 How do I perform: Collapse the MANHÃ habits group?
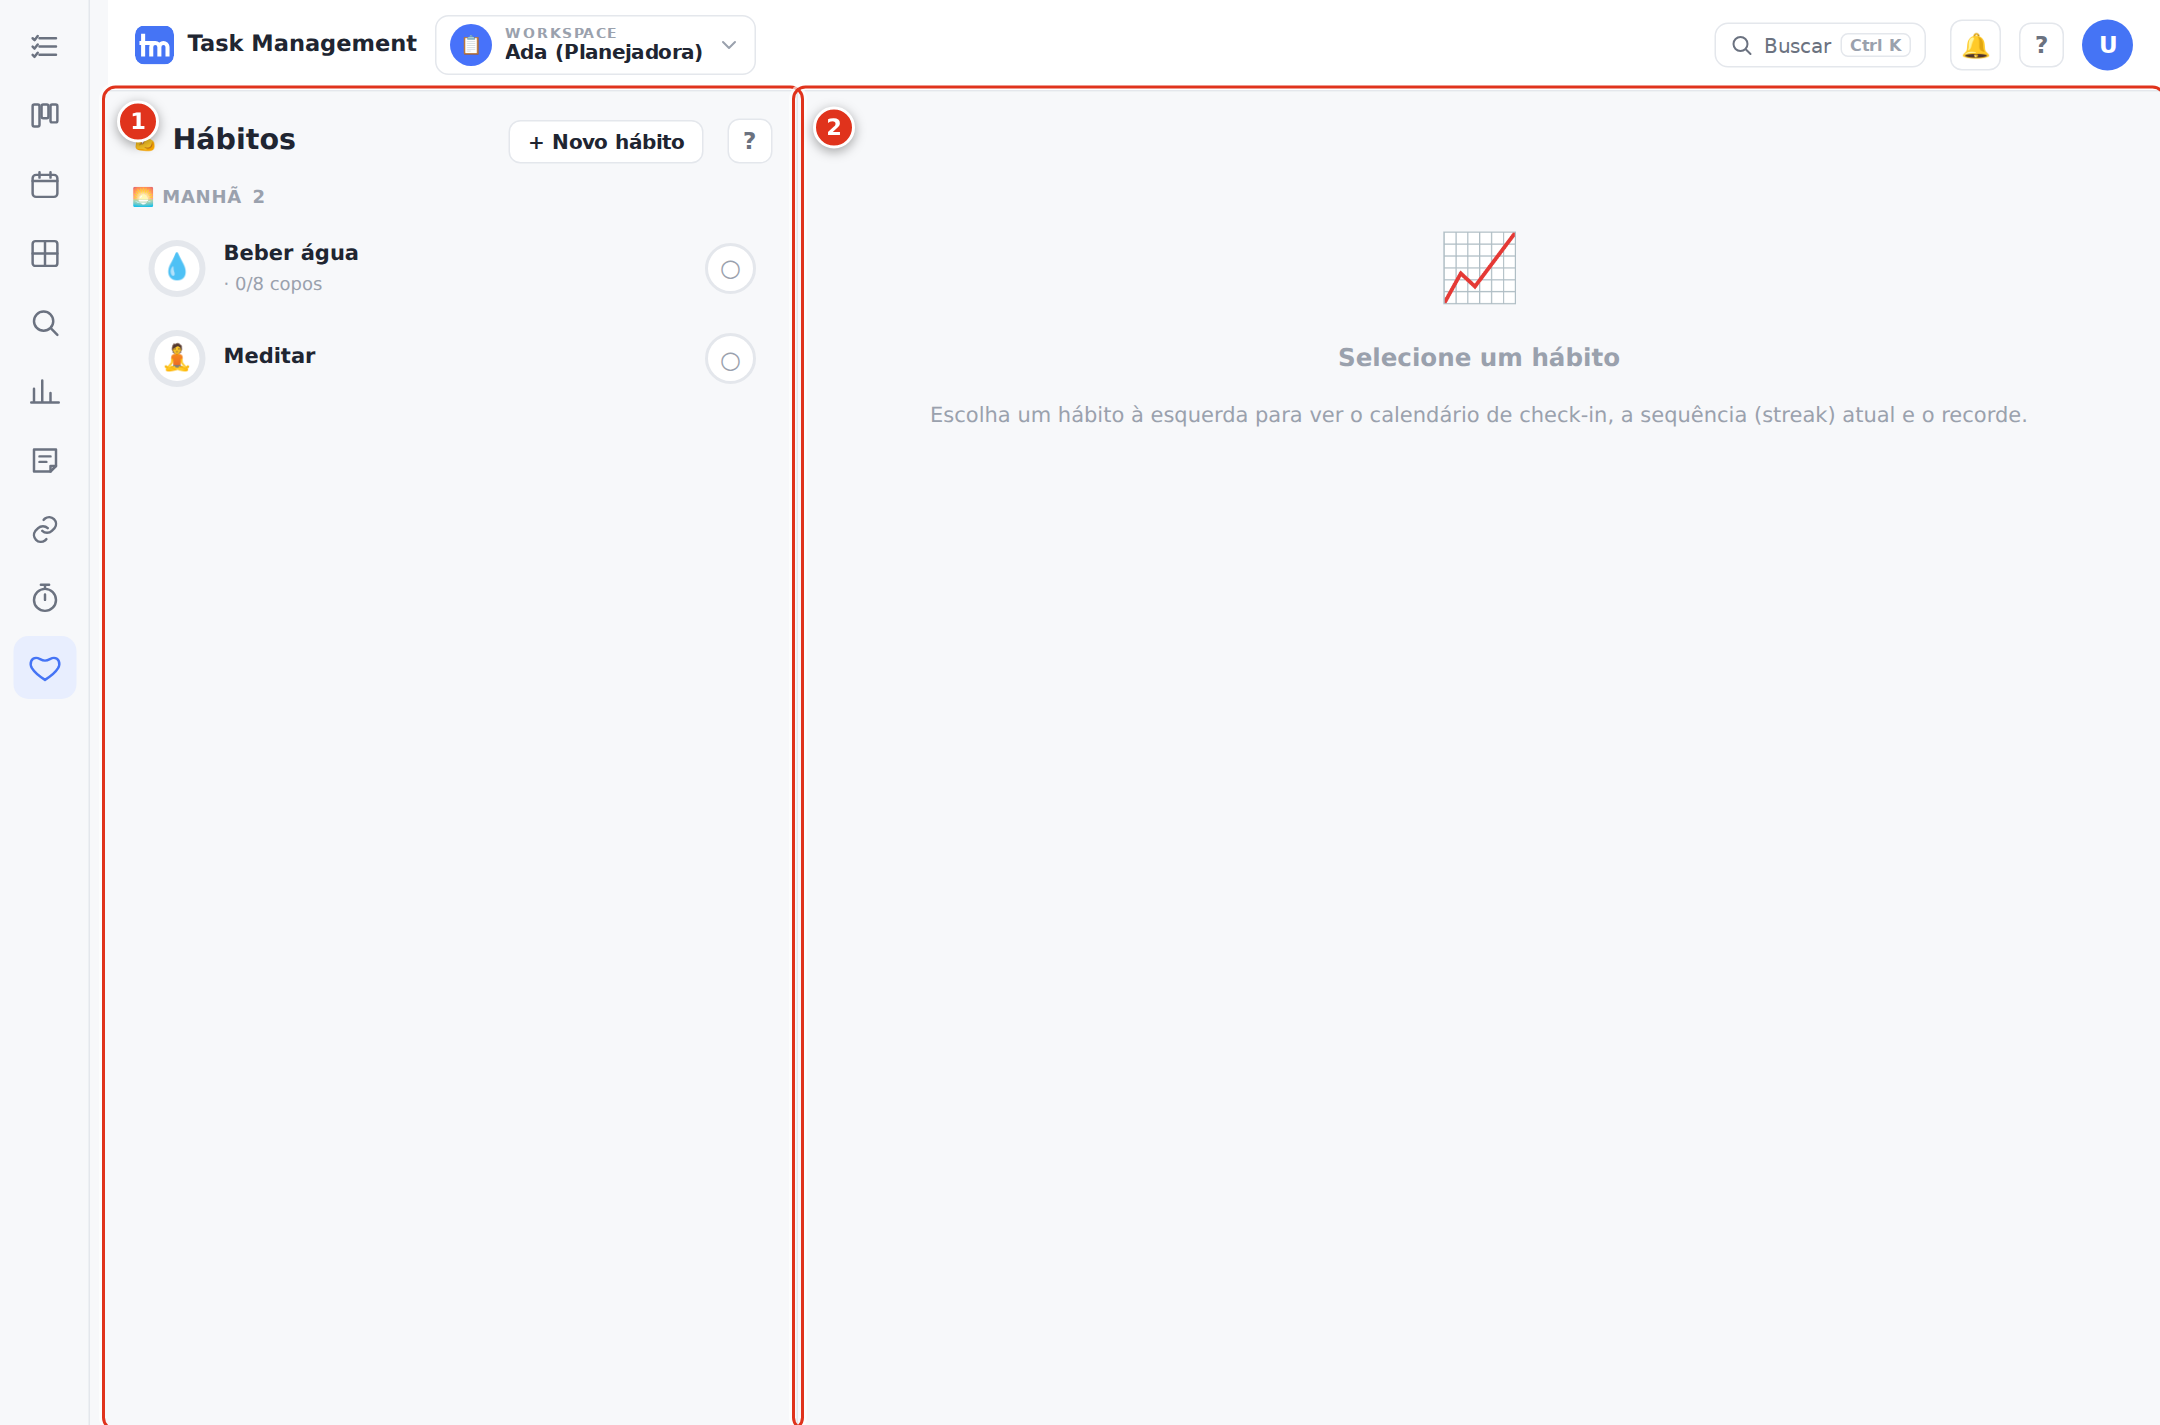pyautogui.click(x=199, y=196)
